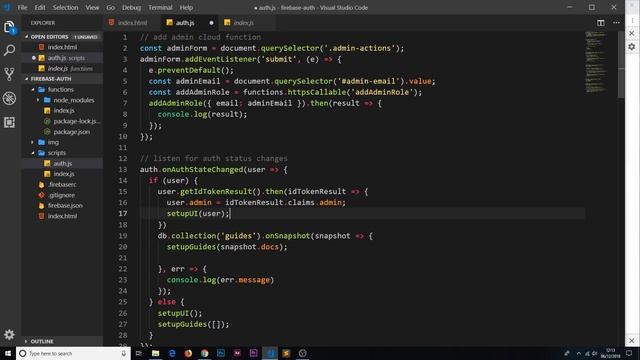640x360 pixels.
Task: Open firebase.json in the file tree
Action: click(62, 206)
